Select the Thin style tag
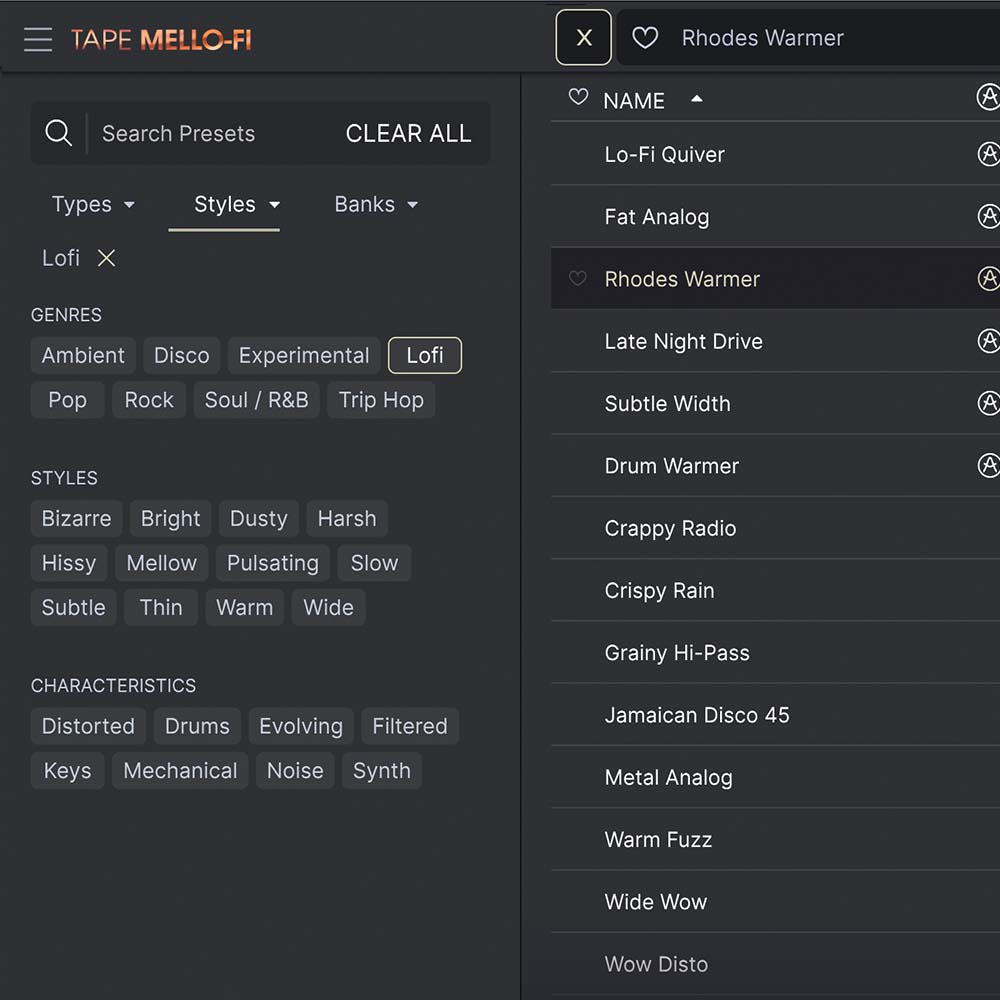The image size is (1000, 1000). (161, 607)
